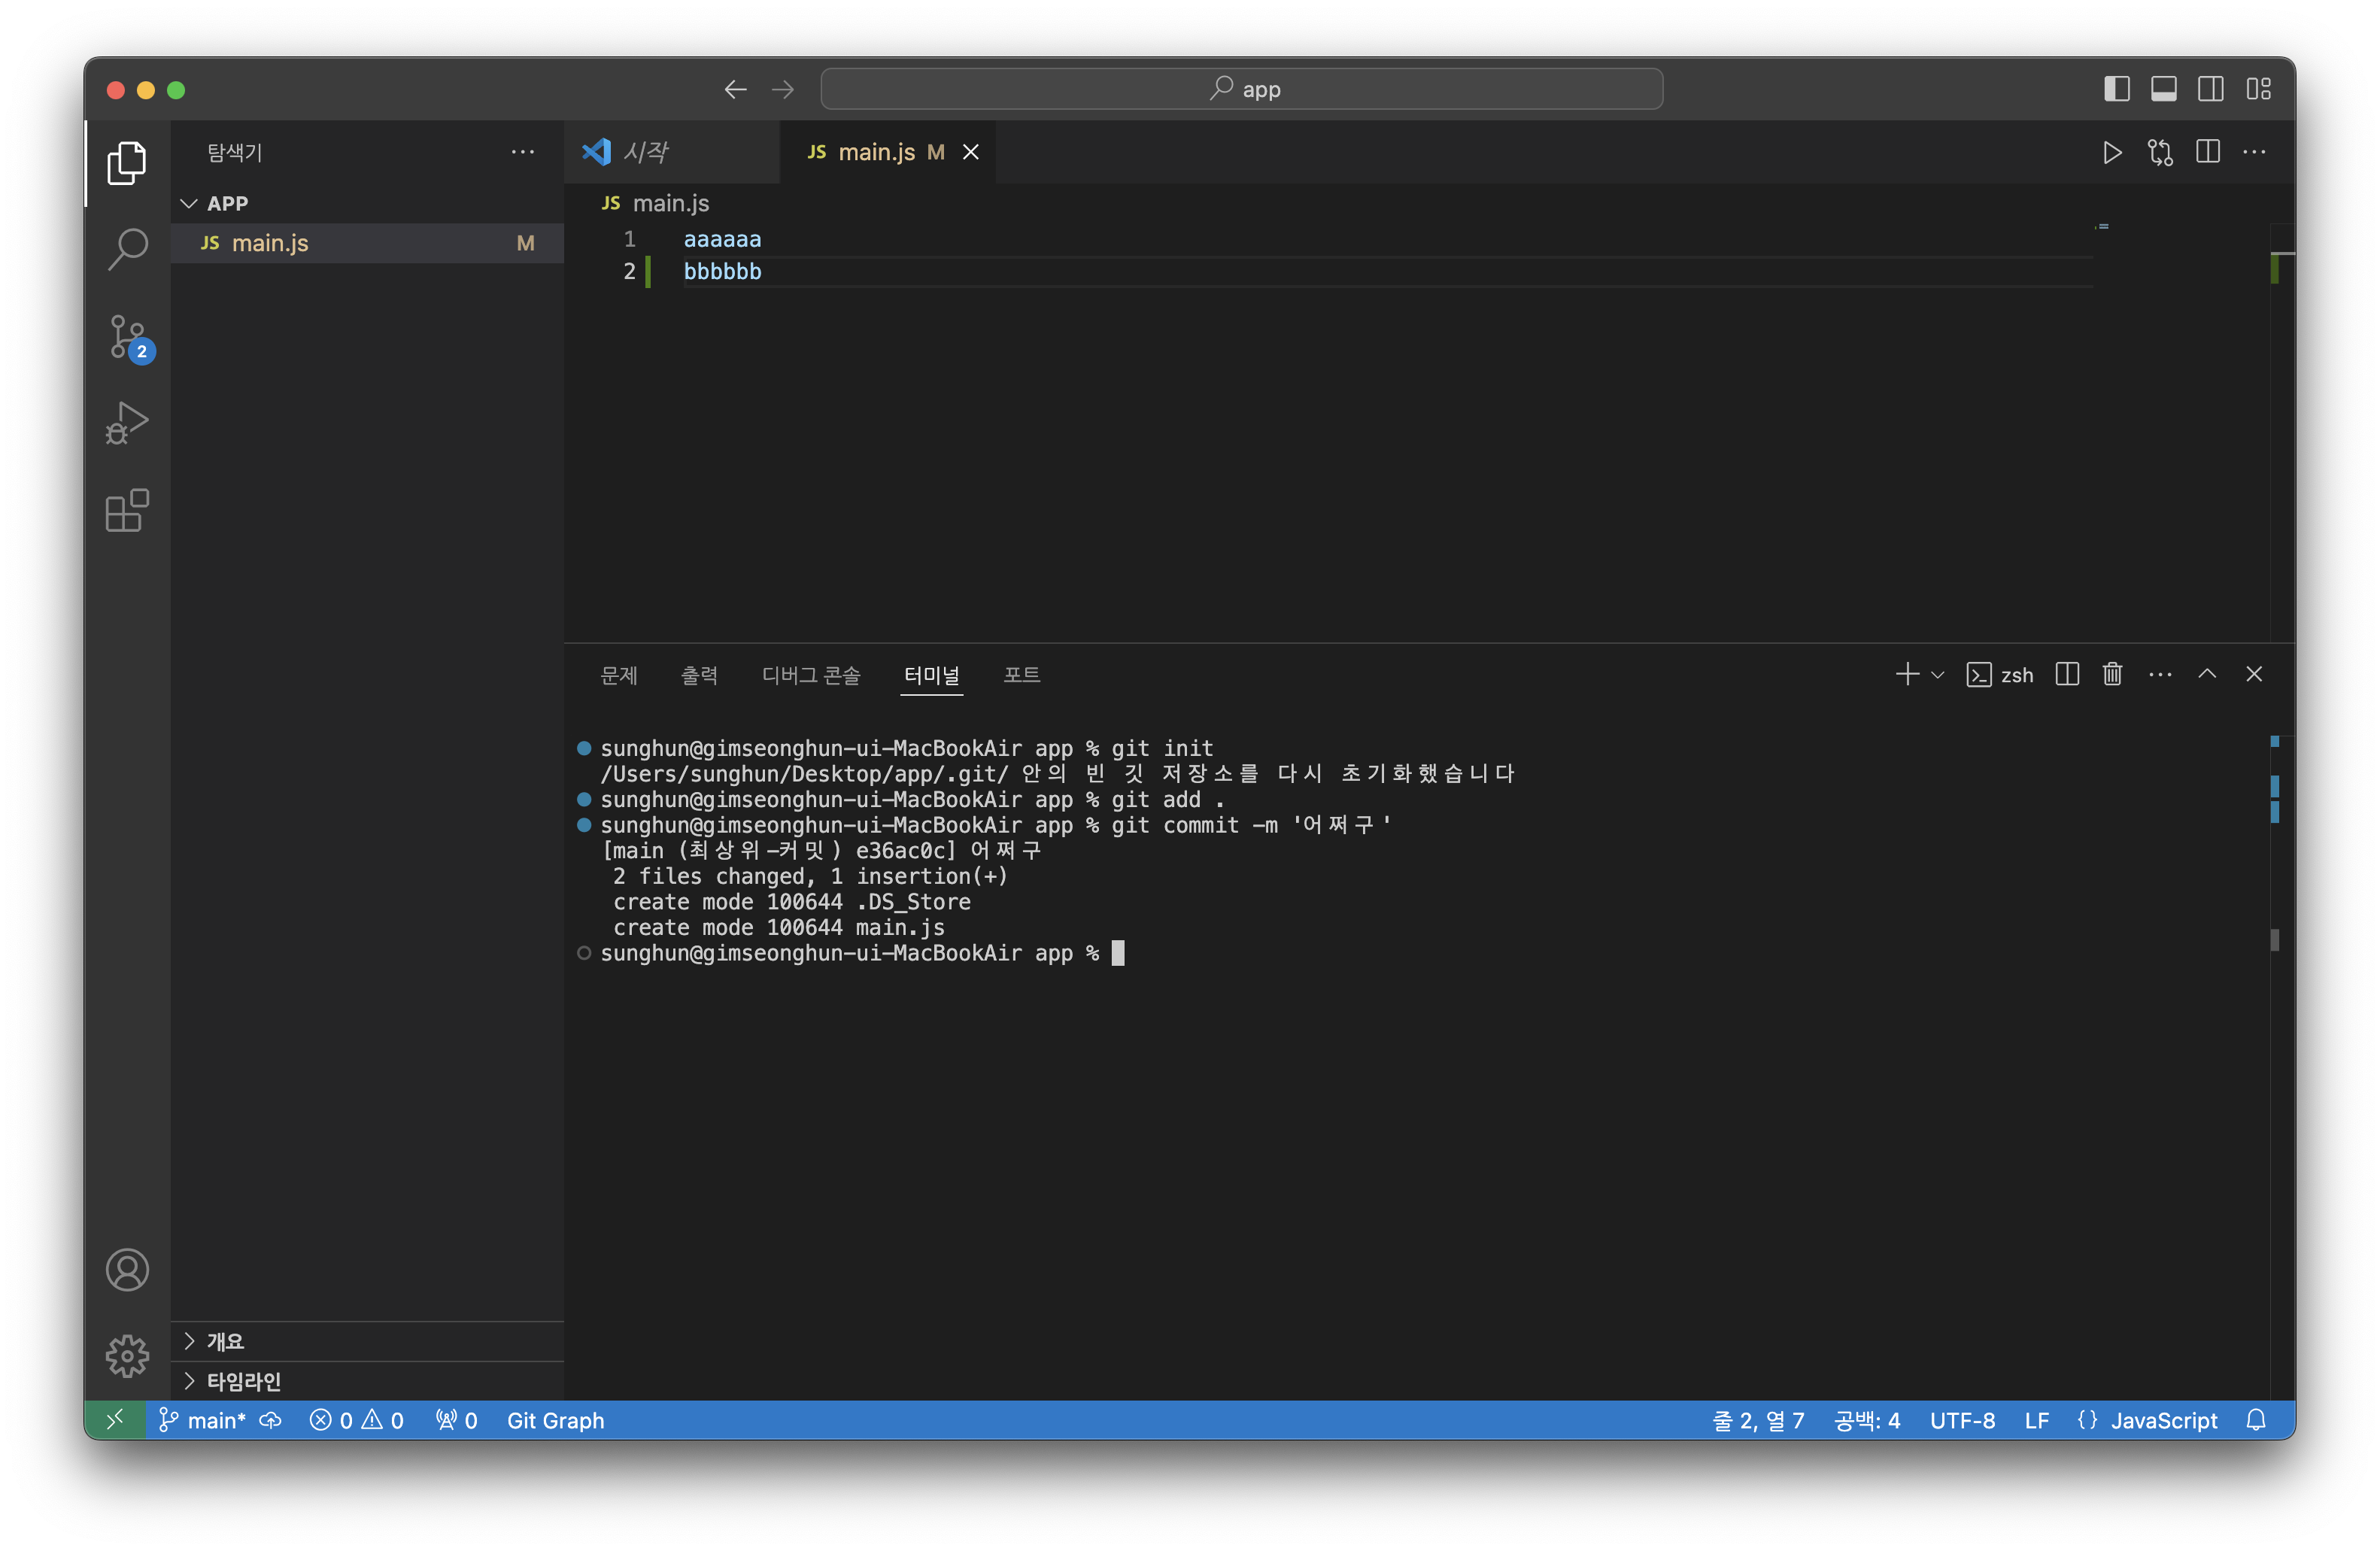Switch to the 시작 editor tab
2380x1551 pixels.
pos(645,152)
